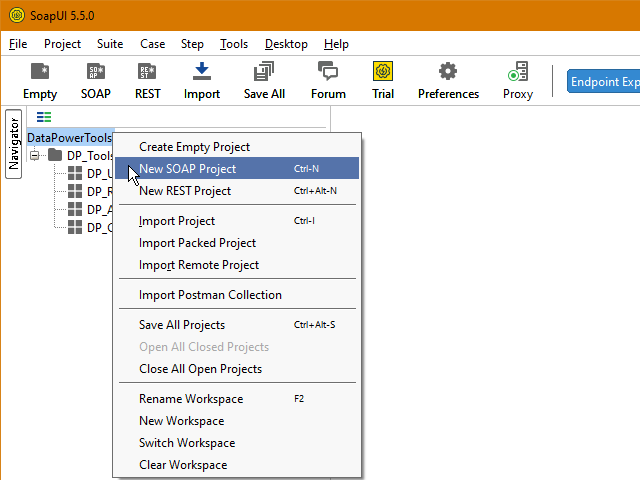This screenshot has height=480, width=640.
Task: Choose Switch Workspace from context menu
Action: coord(187,443)
